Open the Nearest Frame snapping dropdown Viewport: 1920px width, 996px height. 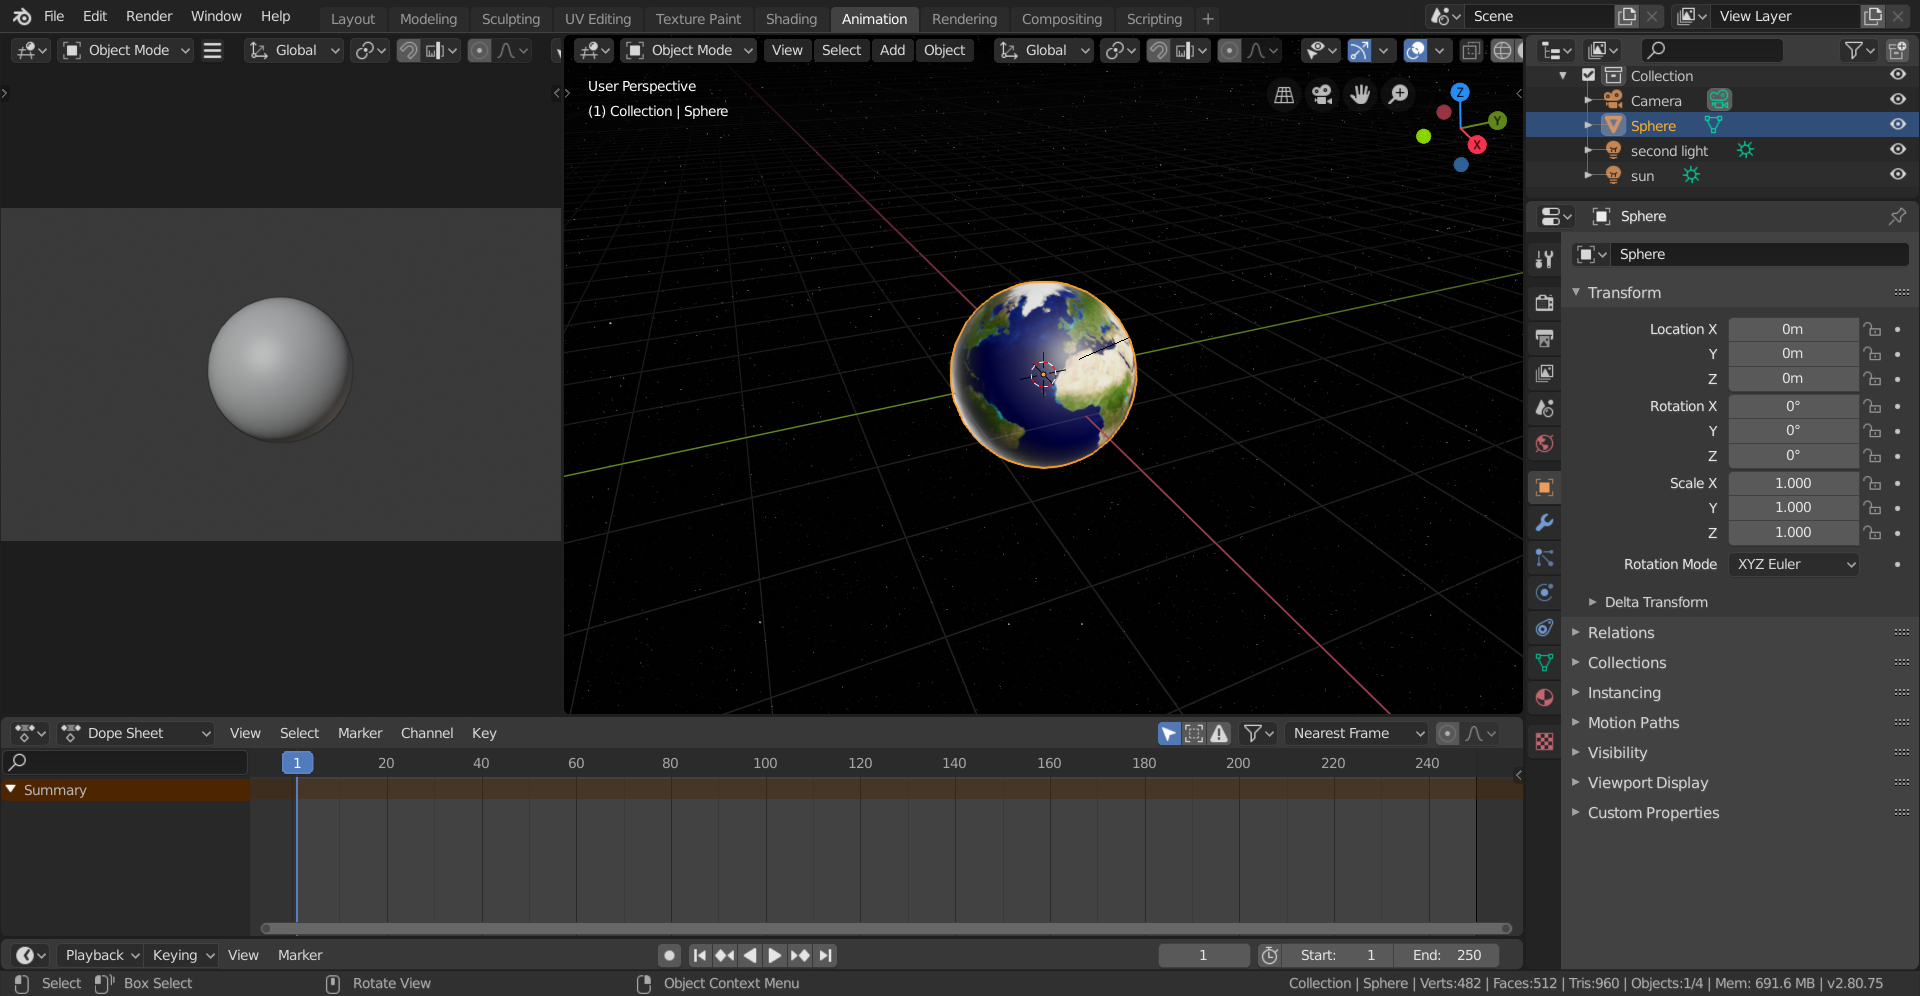(x=1356, y=733)
